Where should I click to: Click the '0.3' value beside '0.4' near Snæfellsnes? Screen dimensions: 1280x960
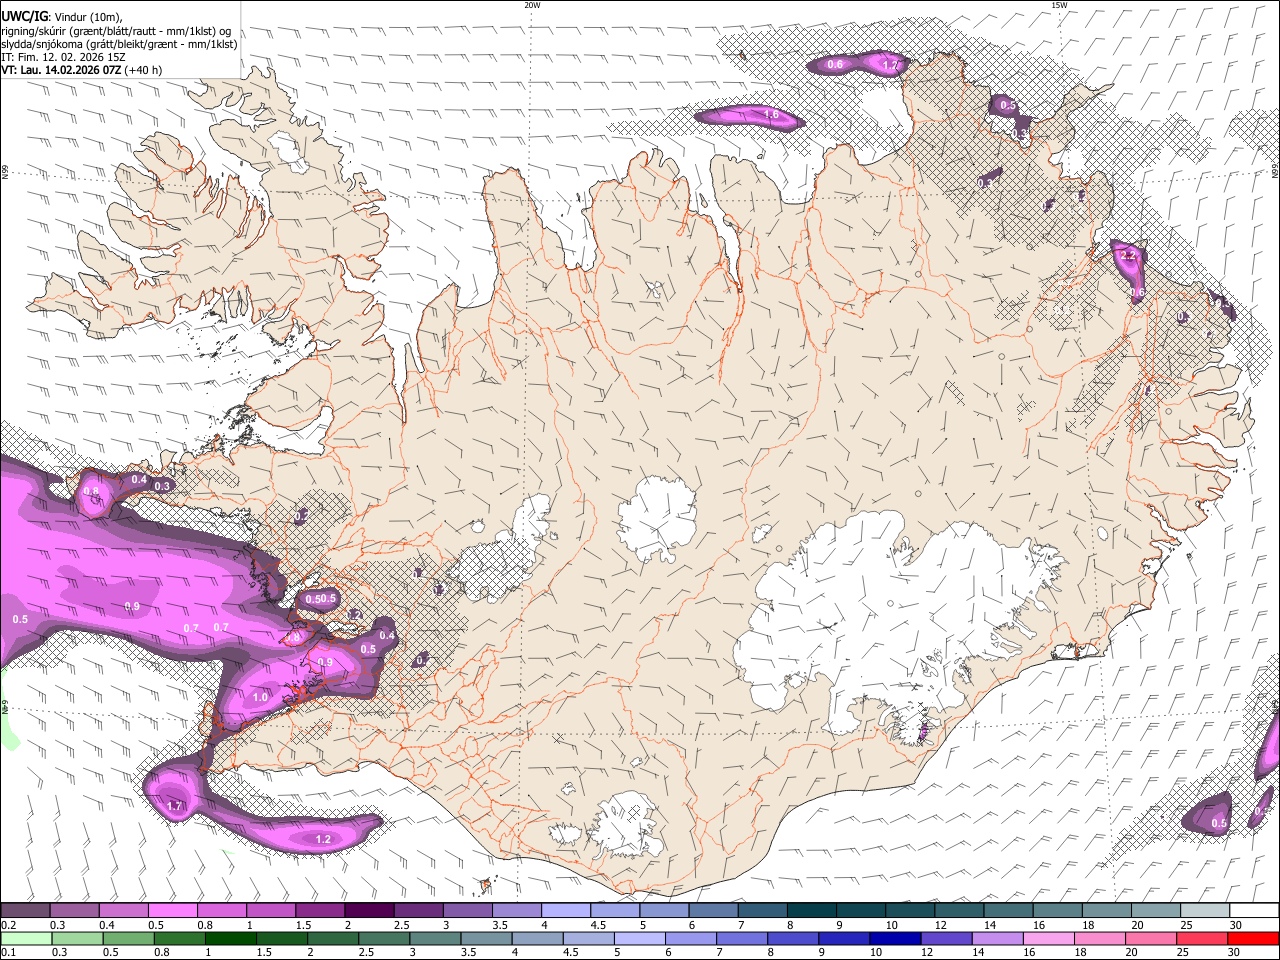coord(163,486)
